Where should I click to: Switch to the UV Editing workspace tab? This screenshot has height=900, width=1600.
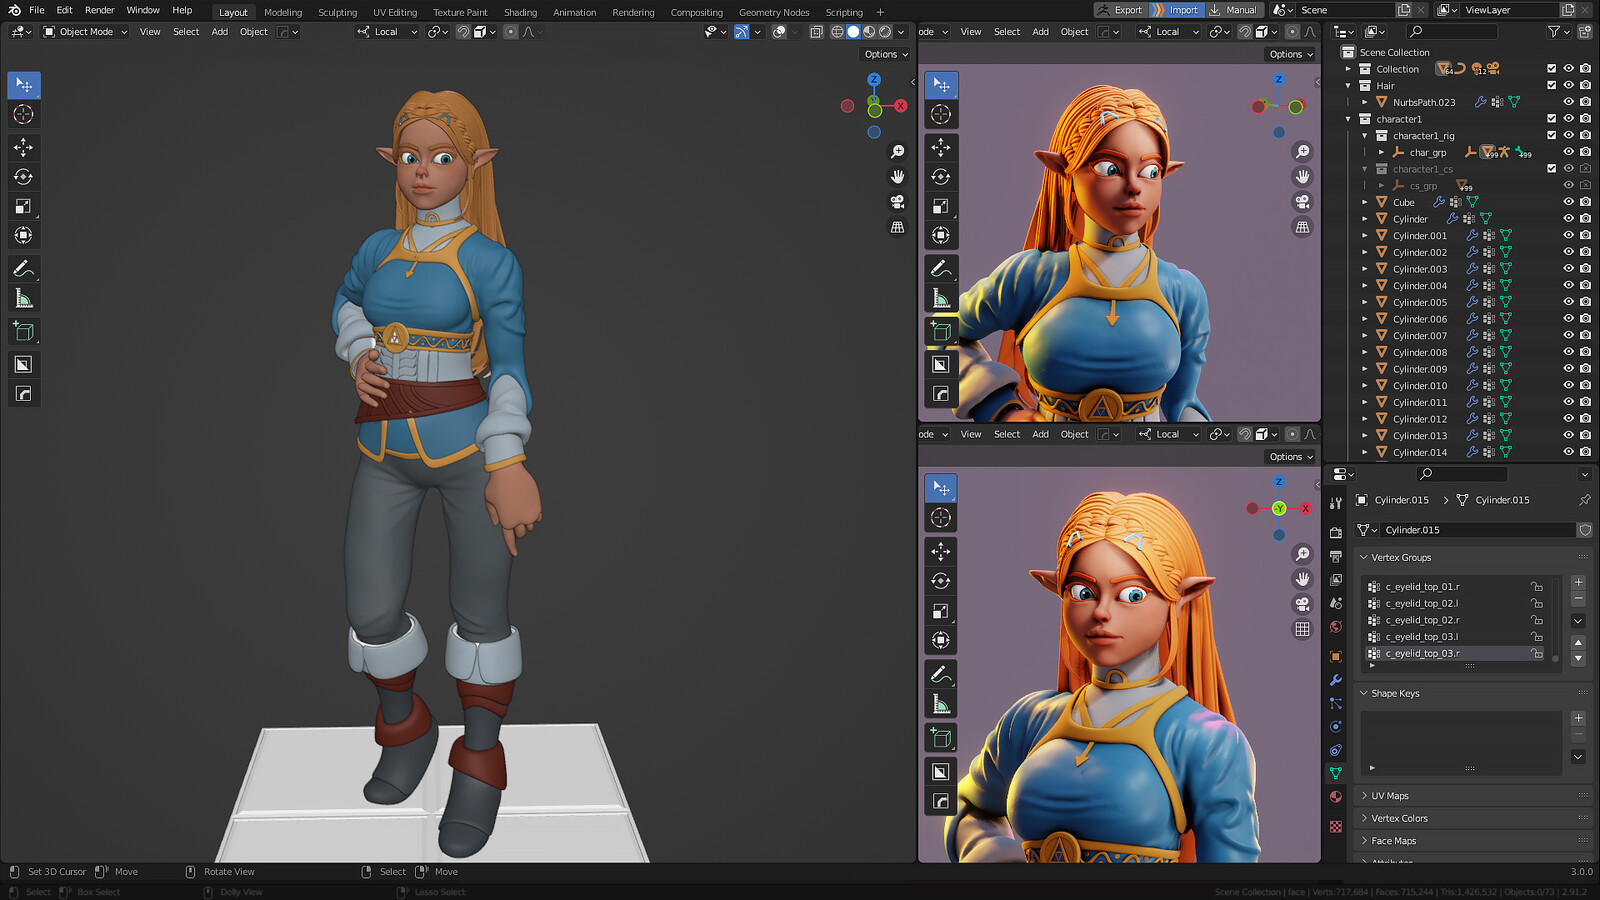[x=395, y=12]
